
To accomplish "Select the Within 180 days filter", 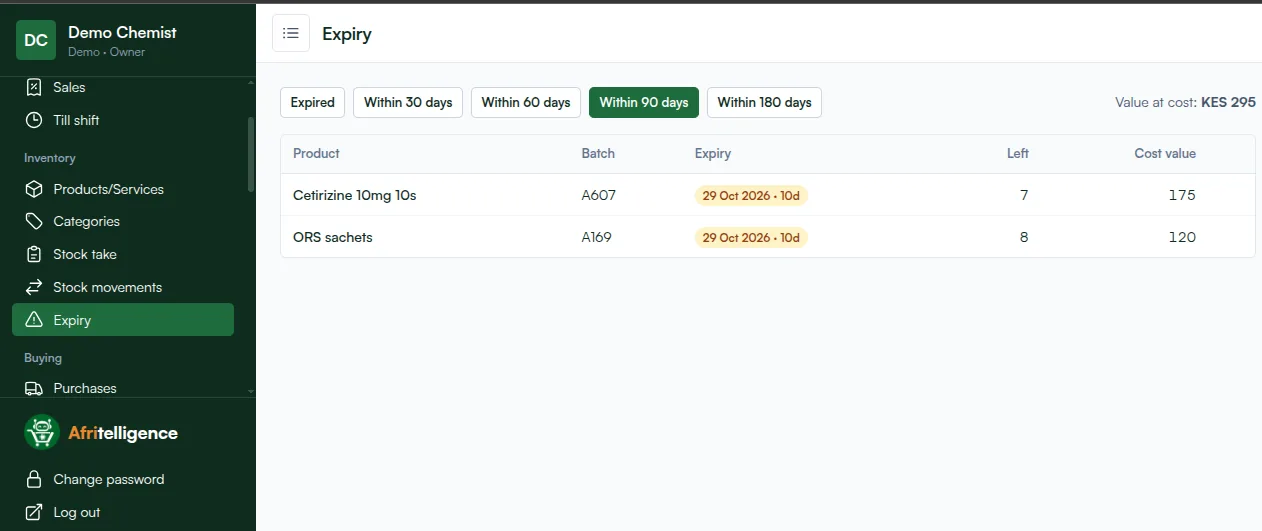I will [x=764, y=102].
